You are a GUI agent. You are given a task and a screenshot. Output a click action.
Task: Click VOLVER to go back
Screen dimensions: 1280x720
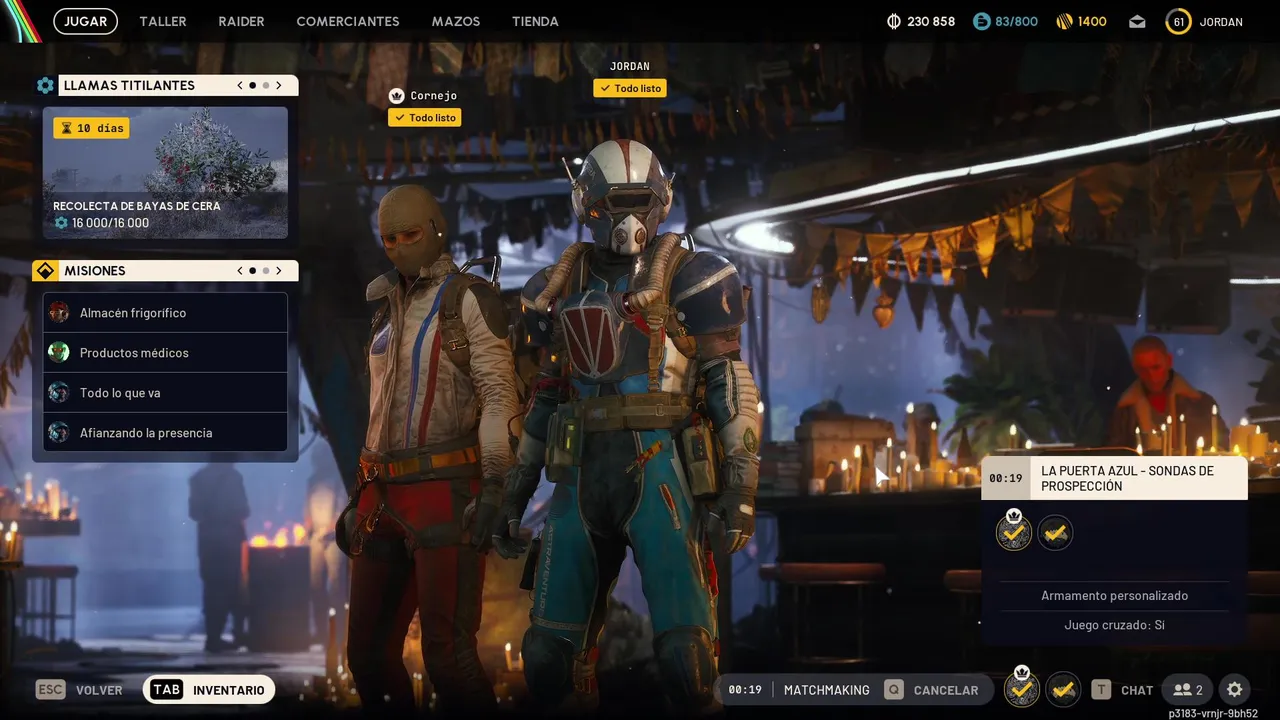click(99, 690)
